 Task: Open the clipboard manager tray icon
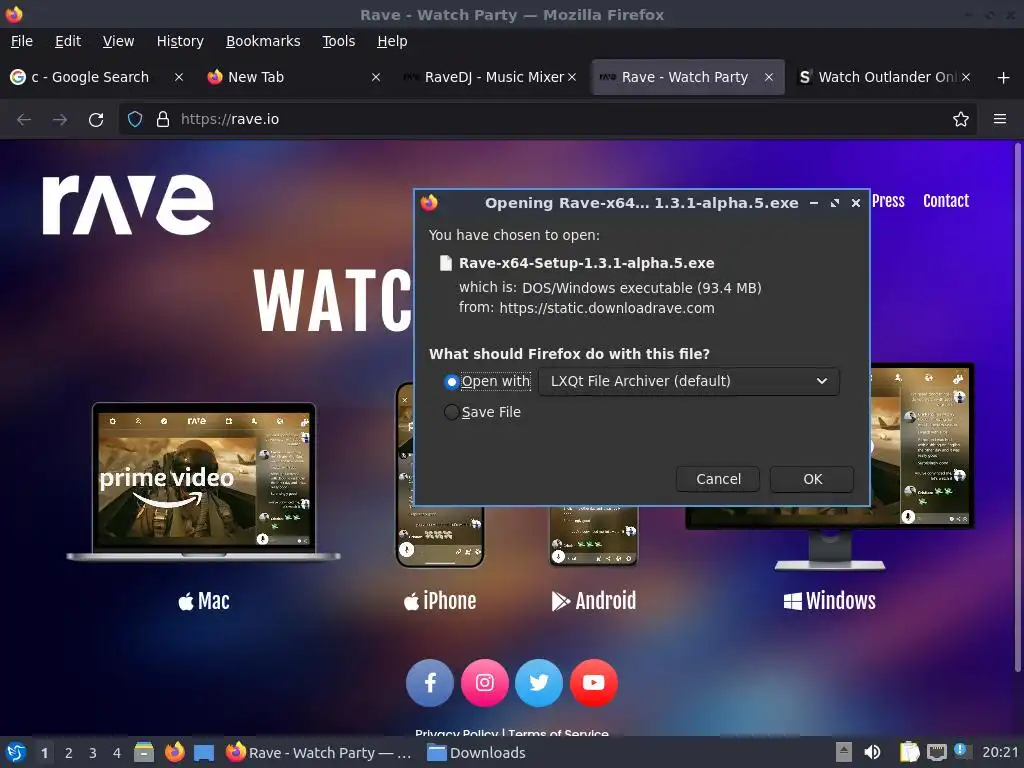pyautogui.click(x=909, y=753)
